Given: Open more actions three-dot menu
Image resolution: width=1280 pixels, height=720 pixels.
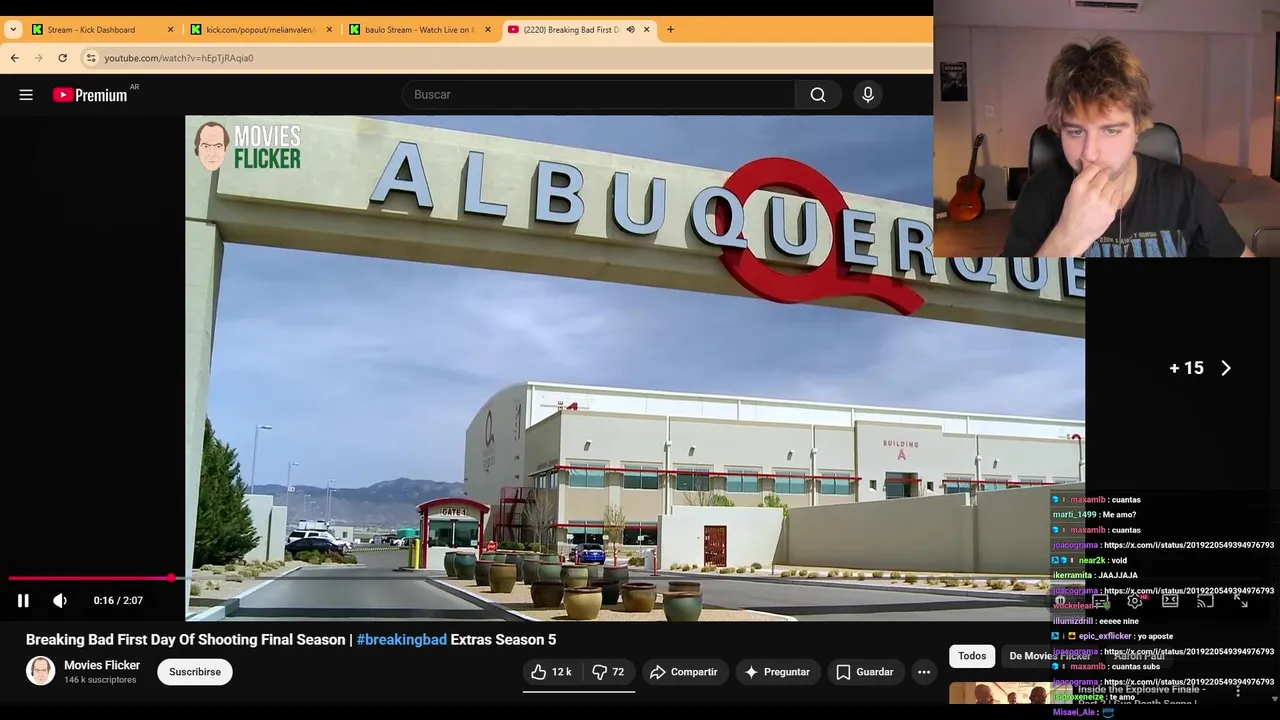Looking at the screenshot, I should 924,672.
